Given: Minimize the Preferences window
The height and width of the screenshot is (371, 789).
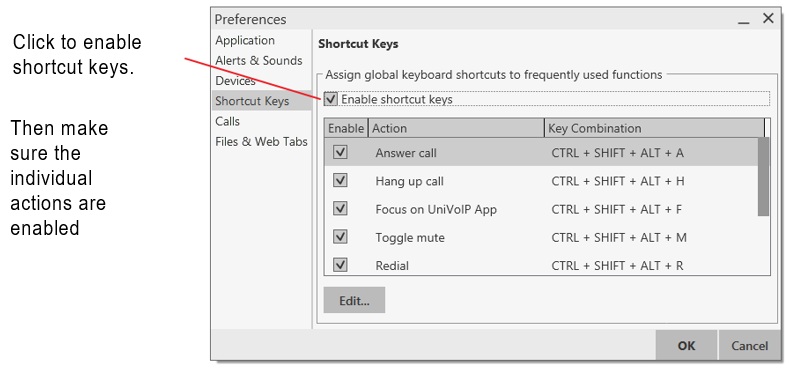Looking at the screenshot, I should coord(744,20).
